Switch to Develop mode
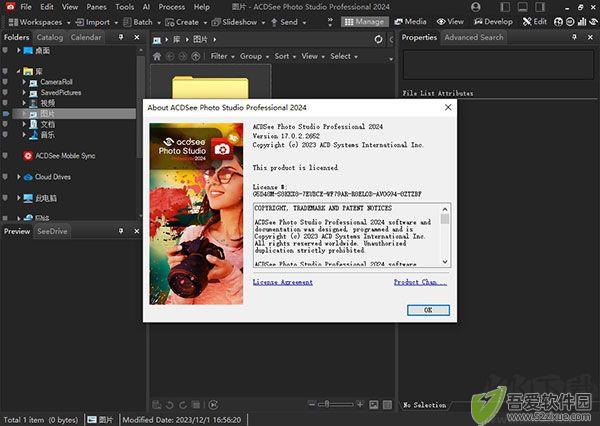This screenshot has height=426, width=600. 493,22
